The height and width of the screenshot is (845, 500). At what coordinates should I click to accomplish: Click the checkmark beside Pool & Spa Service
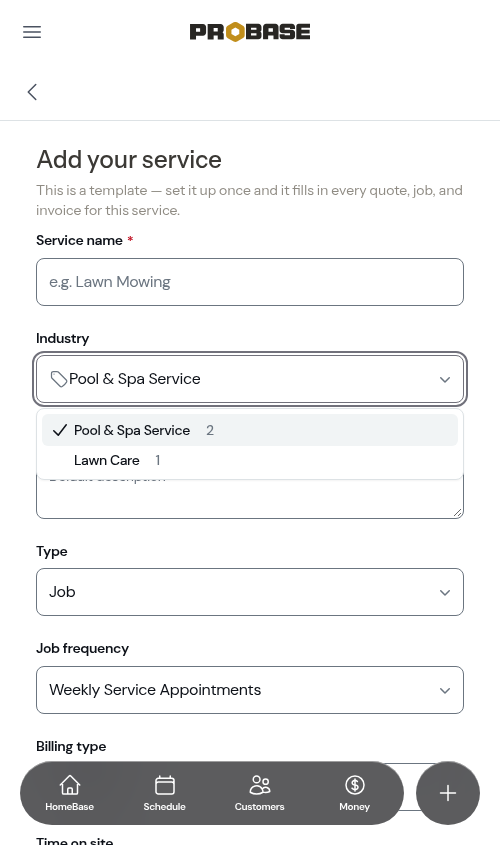click(x=60, y=430)
